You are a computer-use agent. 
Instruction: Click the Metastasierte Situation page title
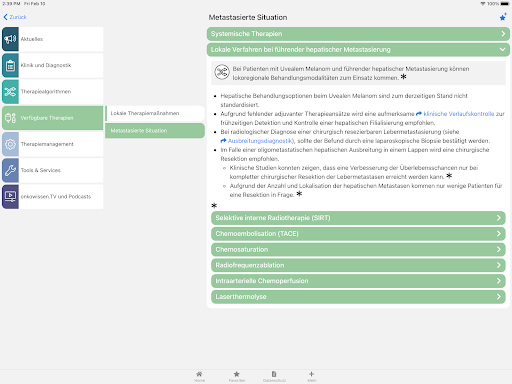click(248, 17)
